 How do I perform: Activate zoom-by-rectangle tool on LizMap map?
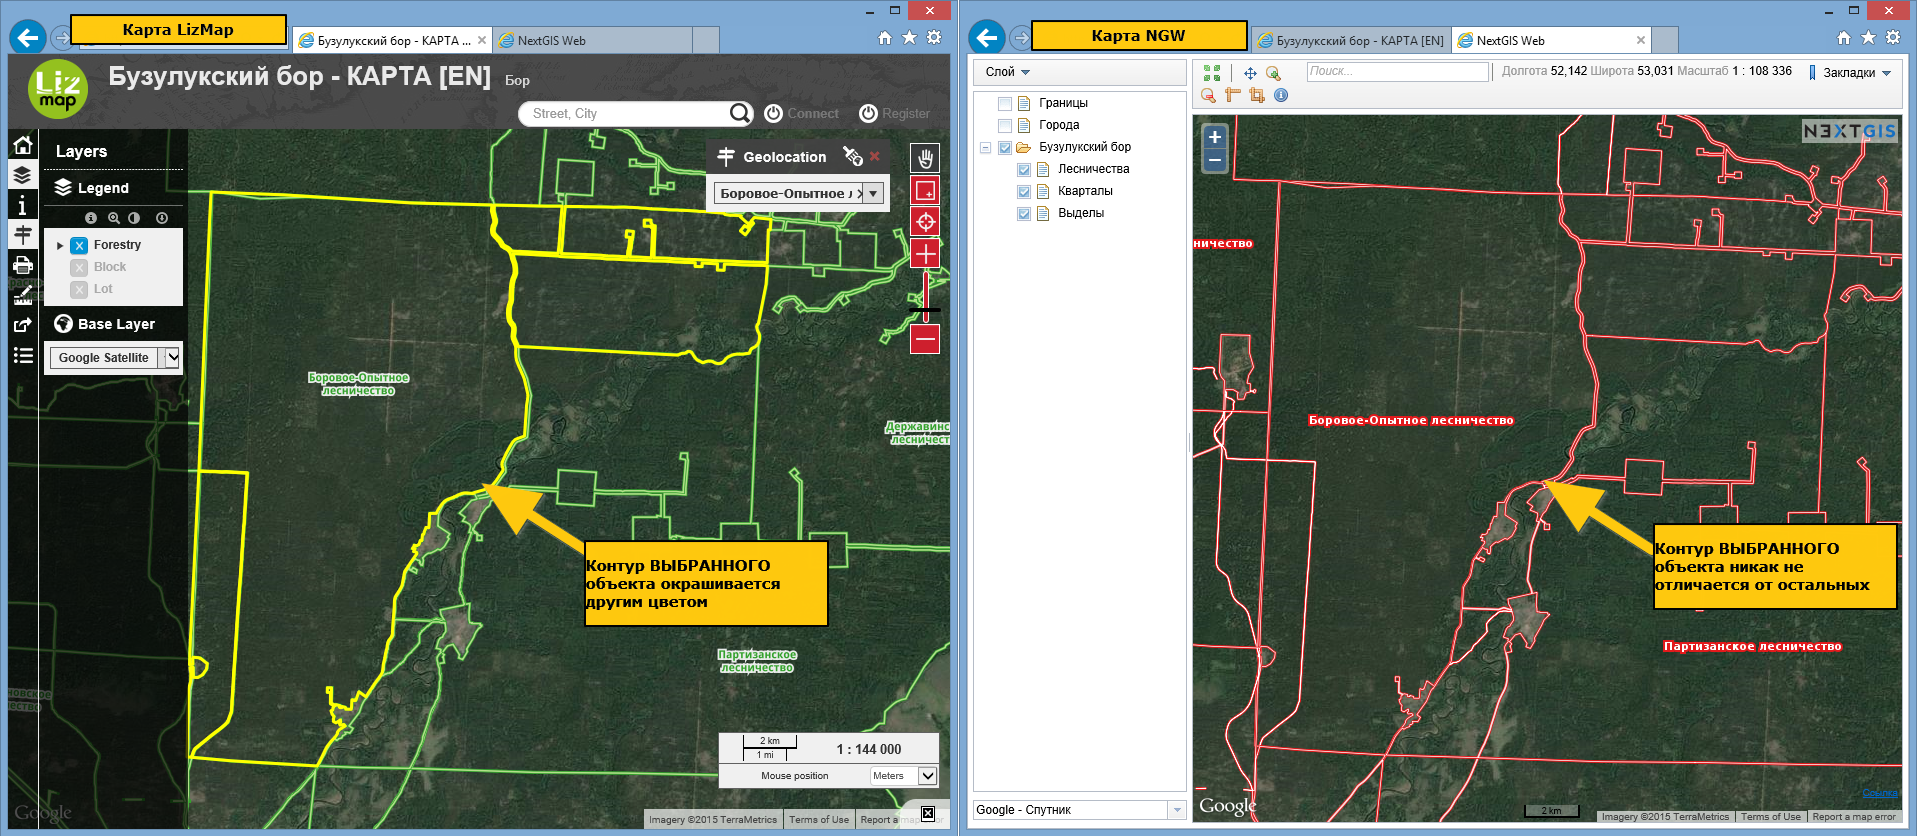[x=925, y=190]
